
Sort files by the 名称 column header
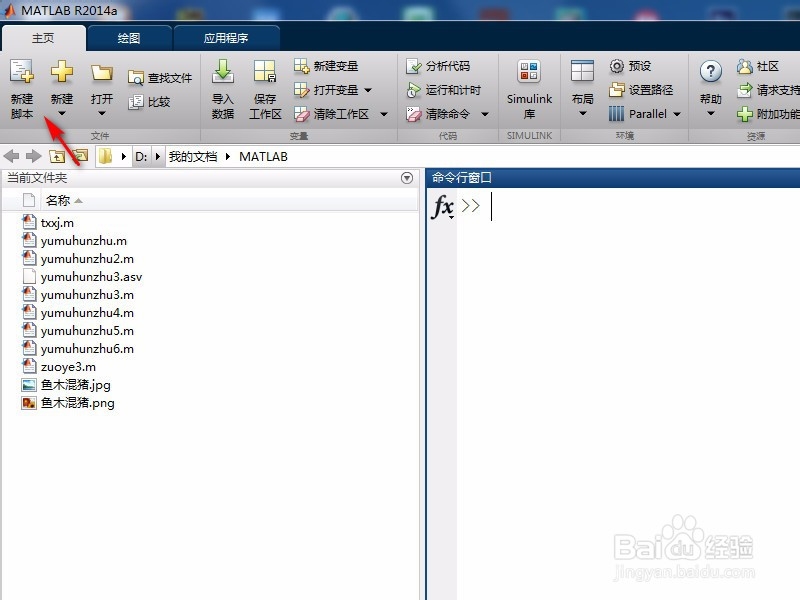[58, 201]
